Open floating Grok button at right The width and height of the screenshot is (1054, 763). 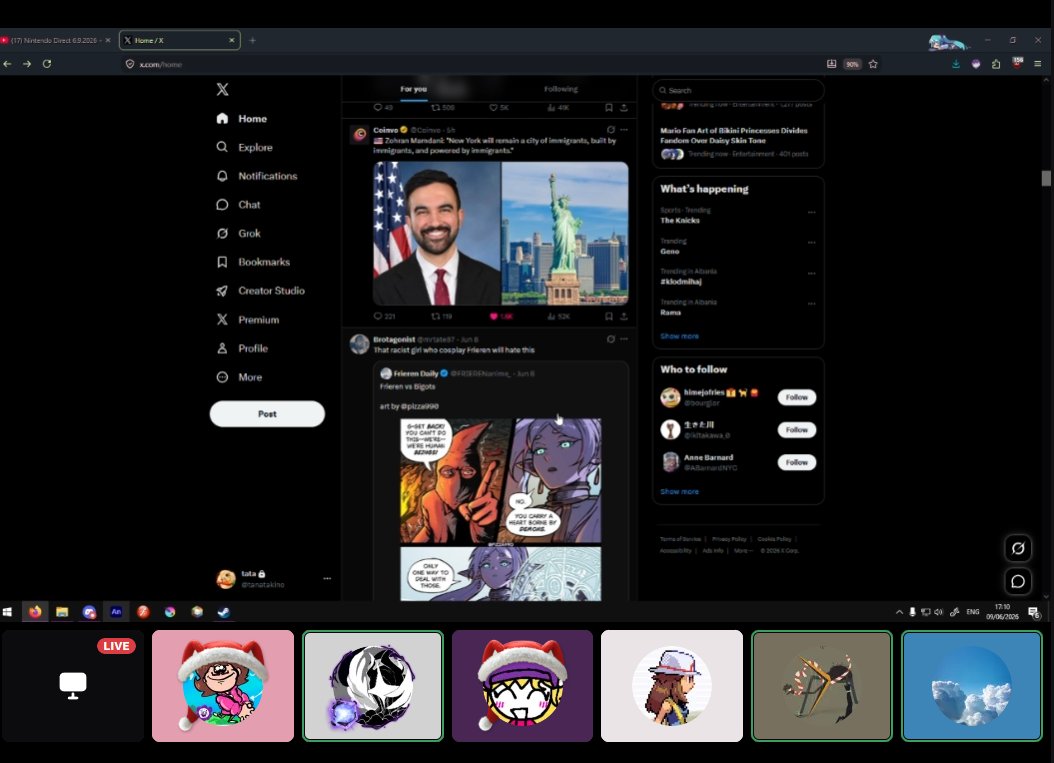(1018, 549)
